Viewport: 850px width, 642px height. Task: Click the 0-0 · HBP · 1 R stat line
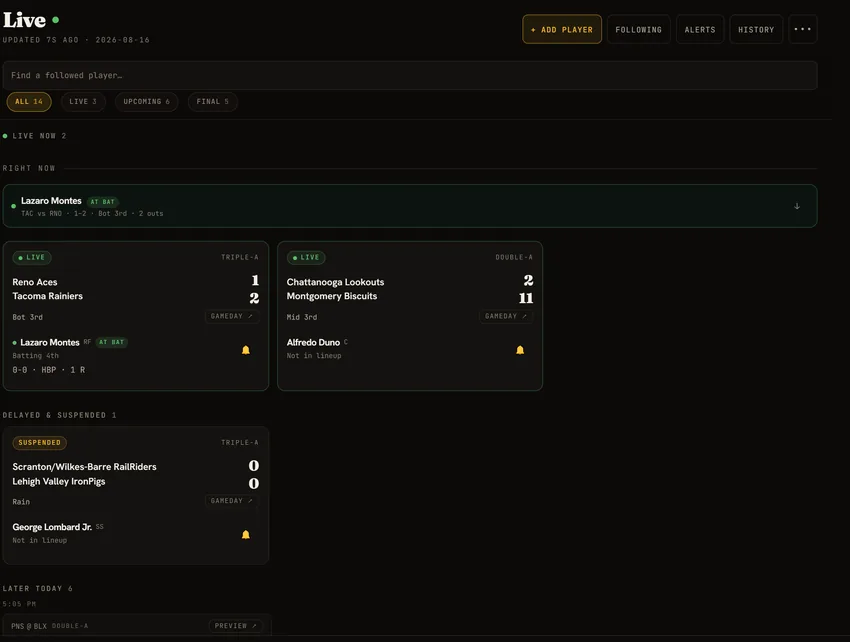(49, 370)
